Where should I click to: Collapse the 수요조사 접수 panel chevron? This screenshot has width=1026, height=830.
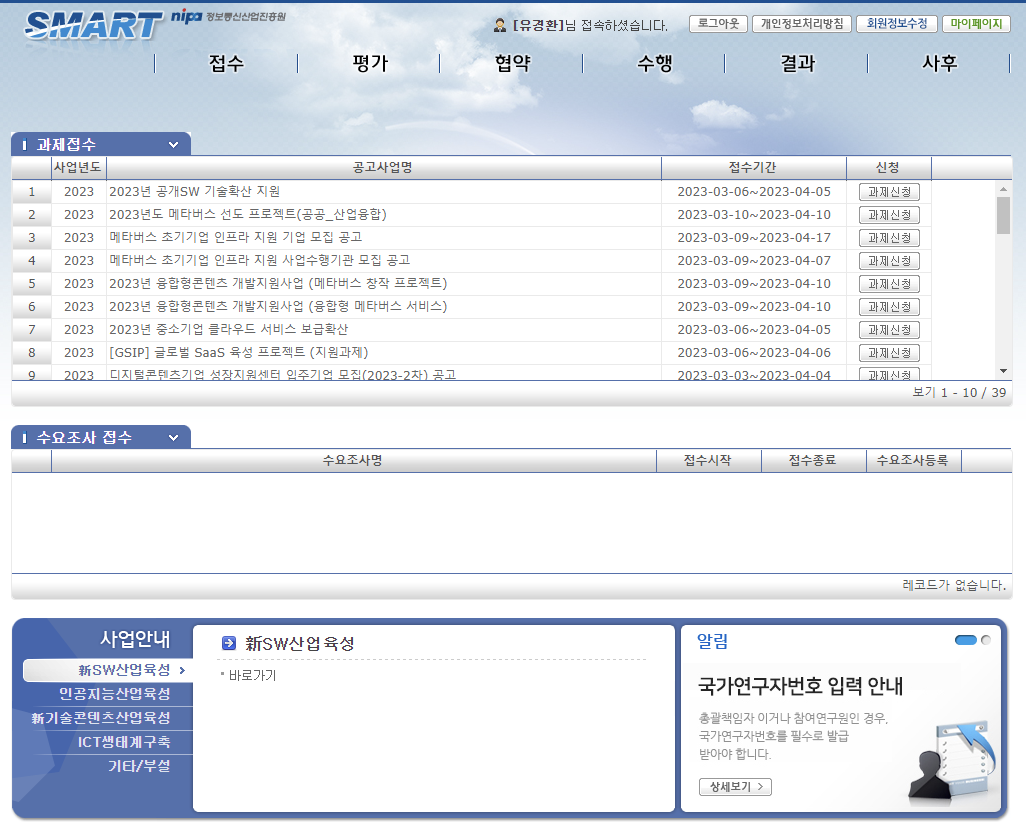point(173,438)
